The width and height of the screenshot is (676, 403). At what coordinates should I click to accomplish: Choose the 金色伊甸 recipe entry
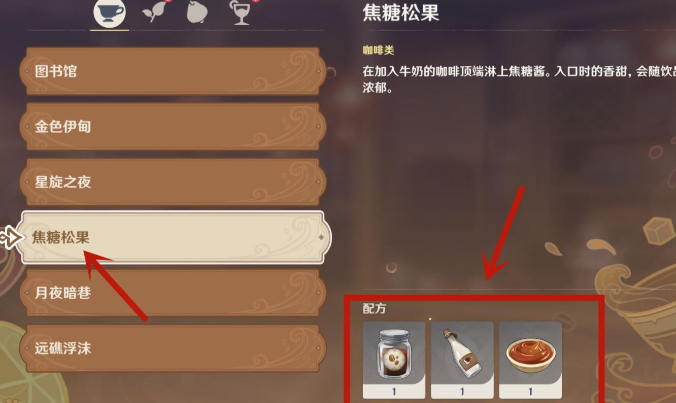click(x=172, y=126)
